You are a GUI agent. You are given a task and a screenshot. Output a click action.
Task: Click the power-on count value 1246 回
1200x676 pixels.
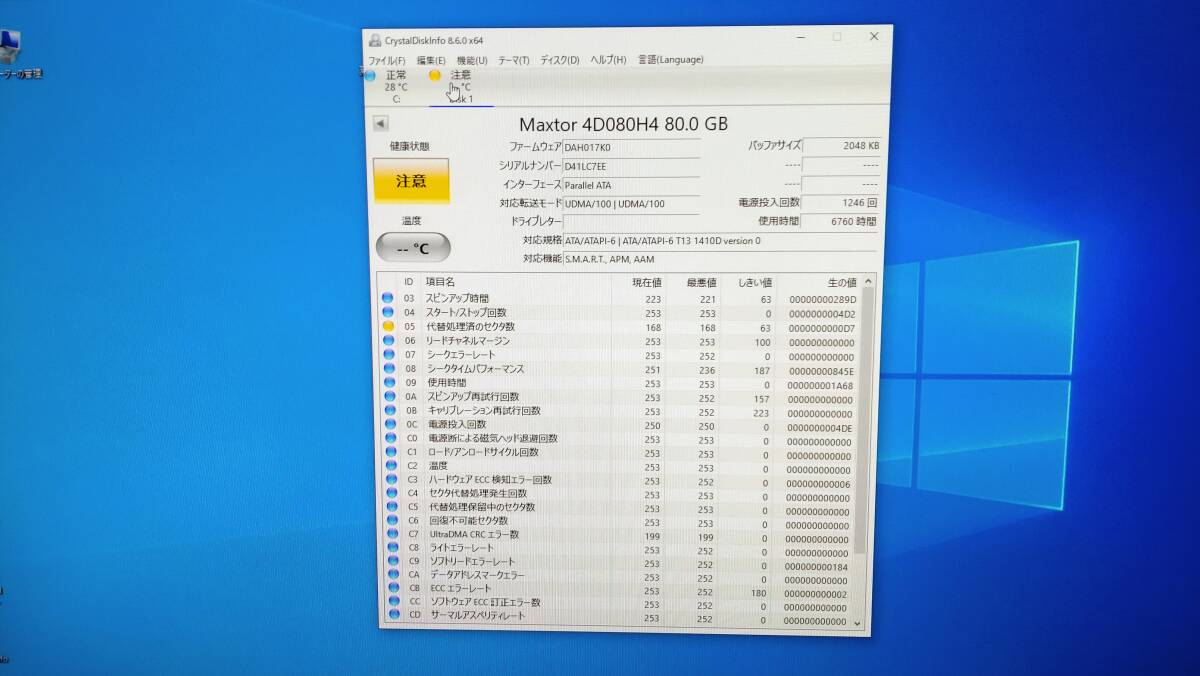(x=841, y=203)
